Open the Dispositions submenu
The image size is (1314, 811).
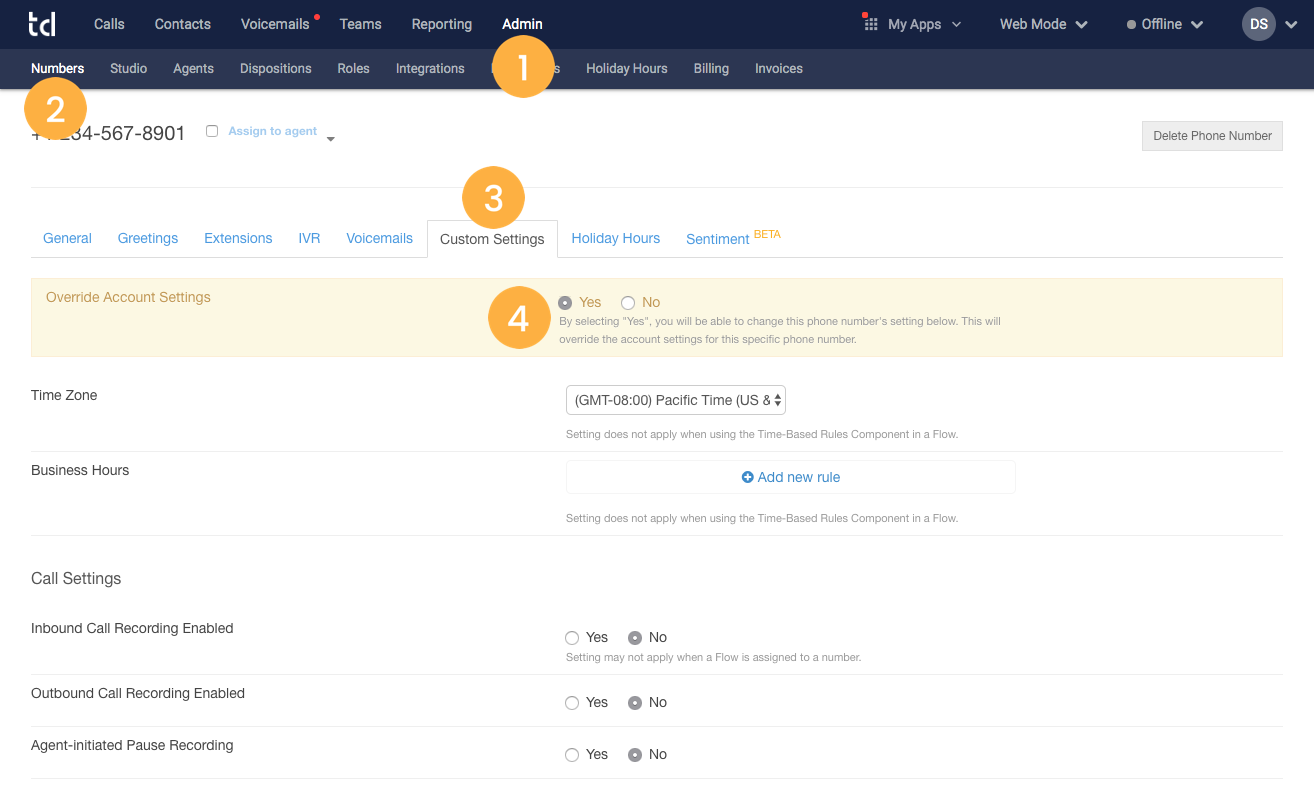(276, 69)
